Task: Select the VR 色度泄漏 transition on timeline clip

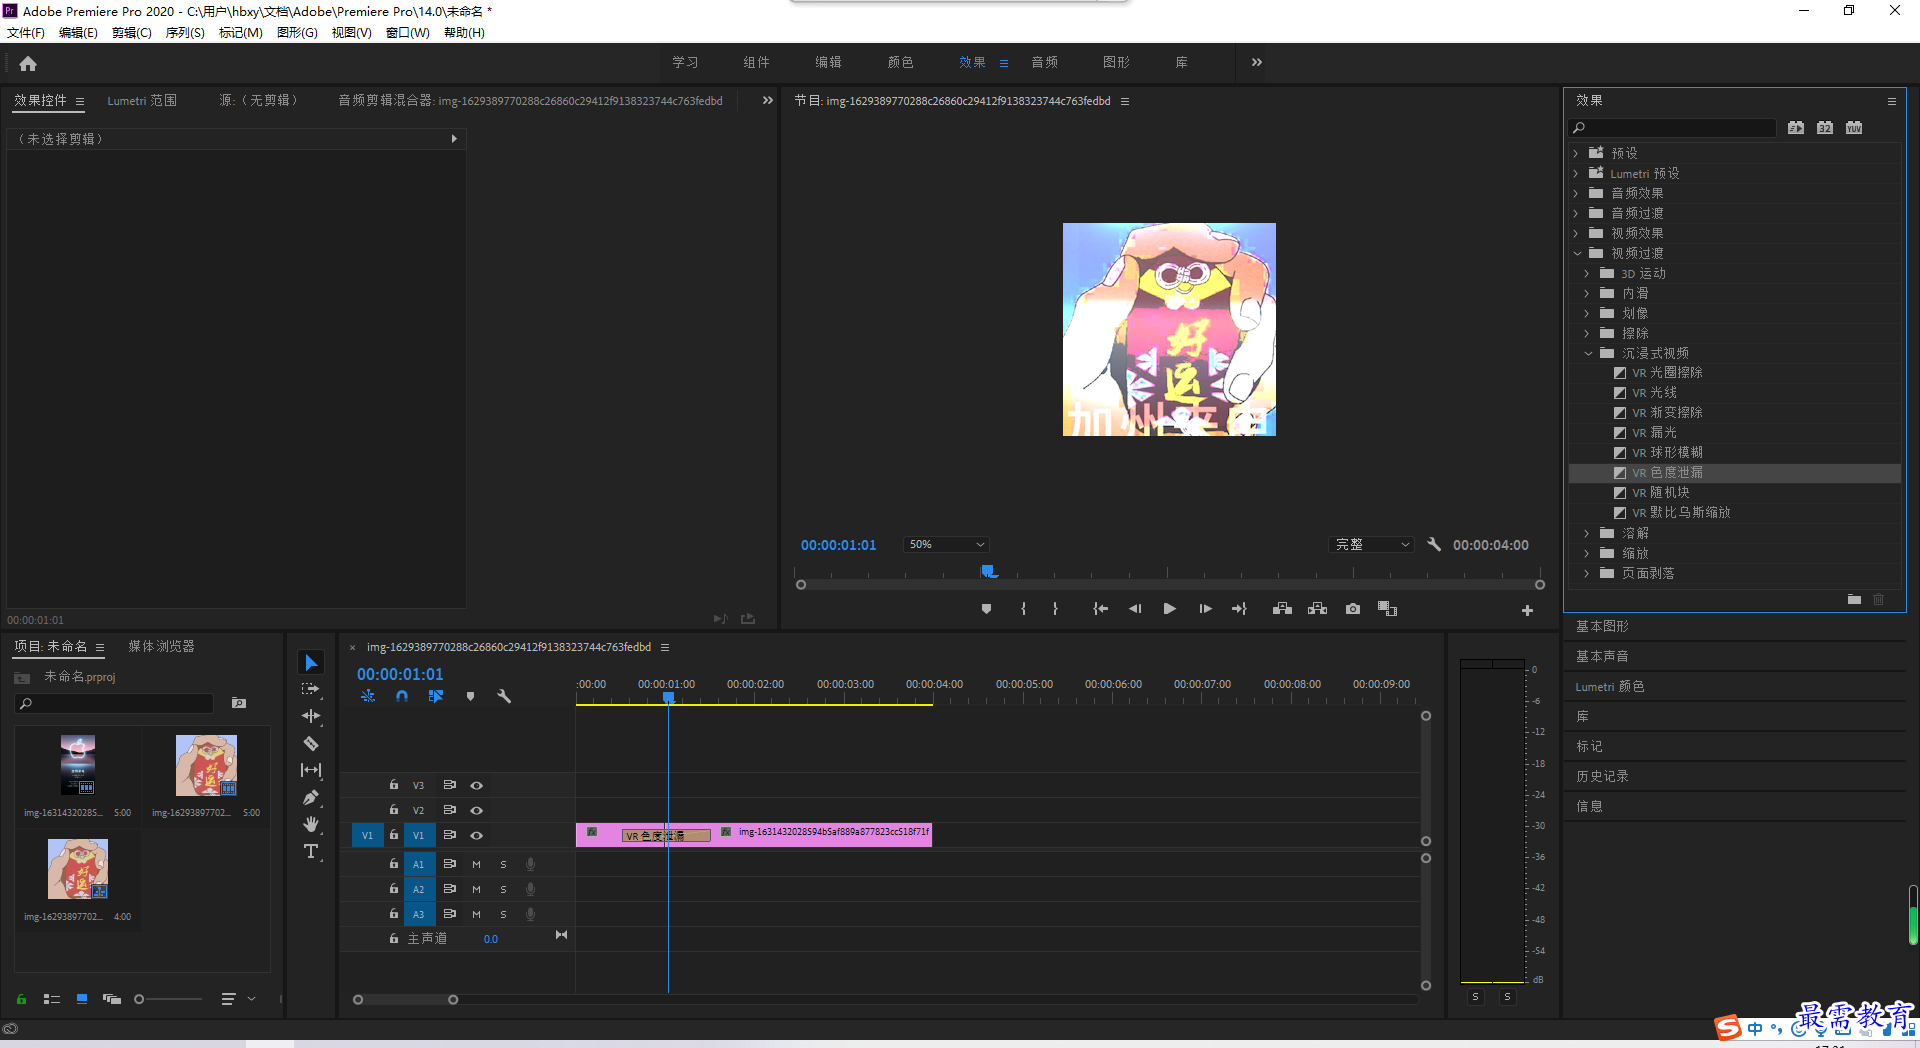Action: (x=666, y=836)
